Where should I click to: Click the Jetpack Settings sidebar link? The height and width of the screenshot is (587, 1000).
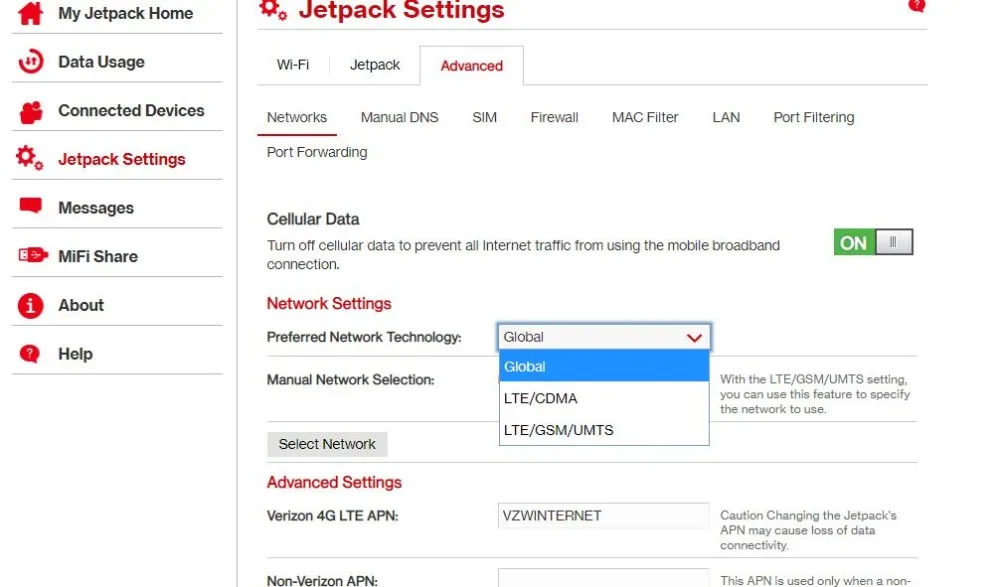pos(122,159)
